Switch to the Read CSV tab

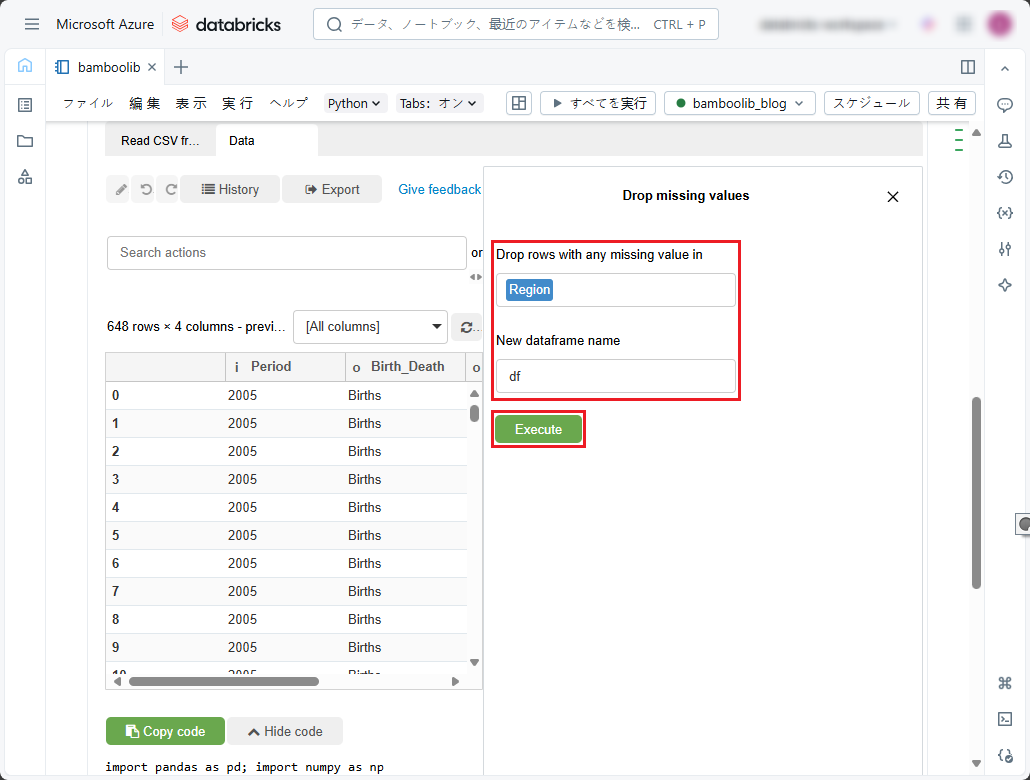160,141
